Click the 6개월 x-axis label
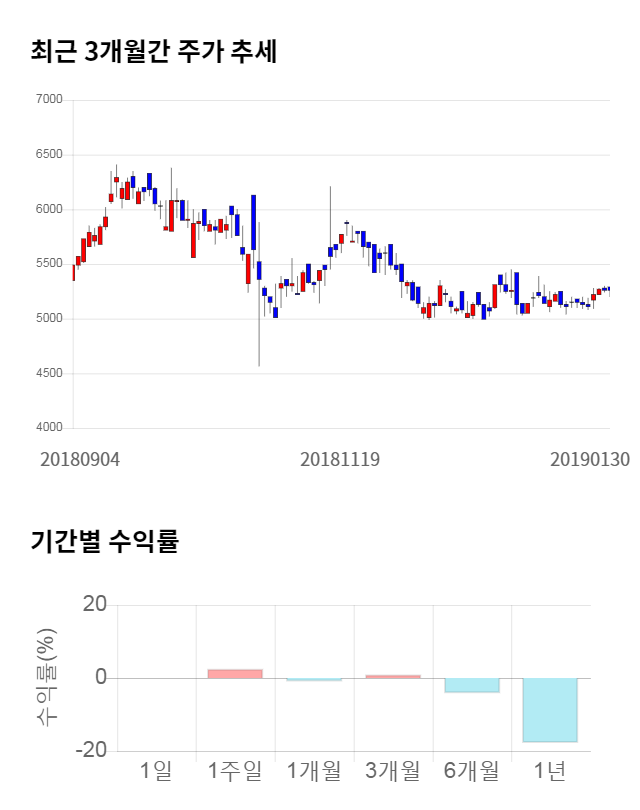 point(471,771)
